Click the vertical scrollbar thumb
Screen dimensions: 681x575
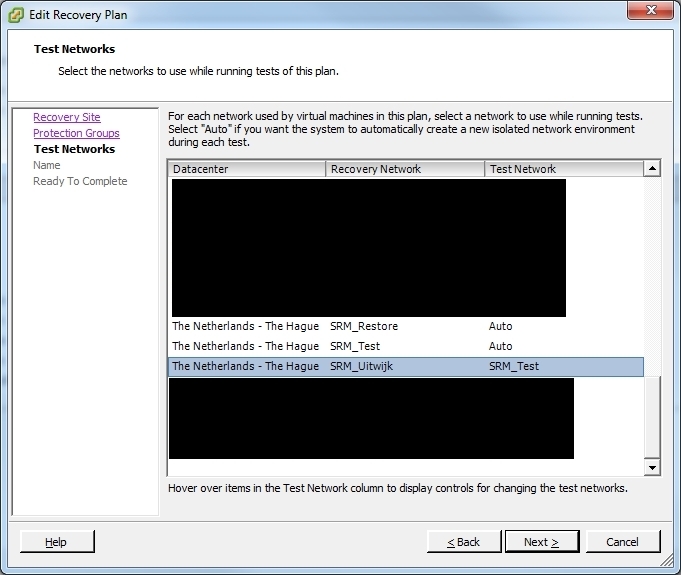(x=652, y=416)
